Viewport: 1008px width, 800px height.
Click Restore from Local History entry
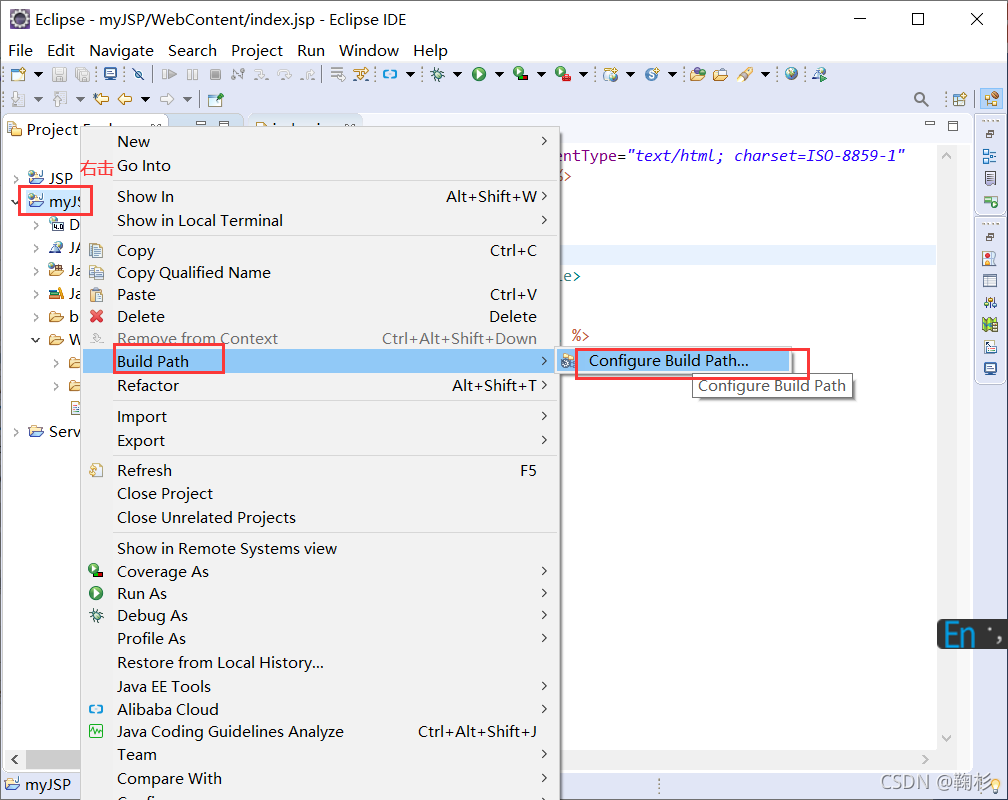[320, 663]
